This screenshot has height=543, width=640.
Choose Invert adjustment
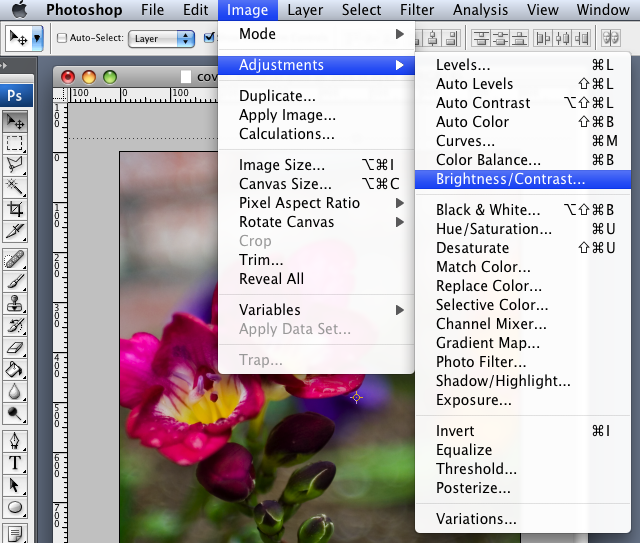tap(522, 431)
